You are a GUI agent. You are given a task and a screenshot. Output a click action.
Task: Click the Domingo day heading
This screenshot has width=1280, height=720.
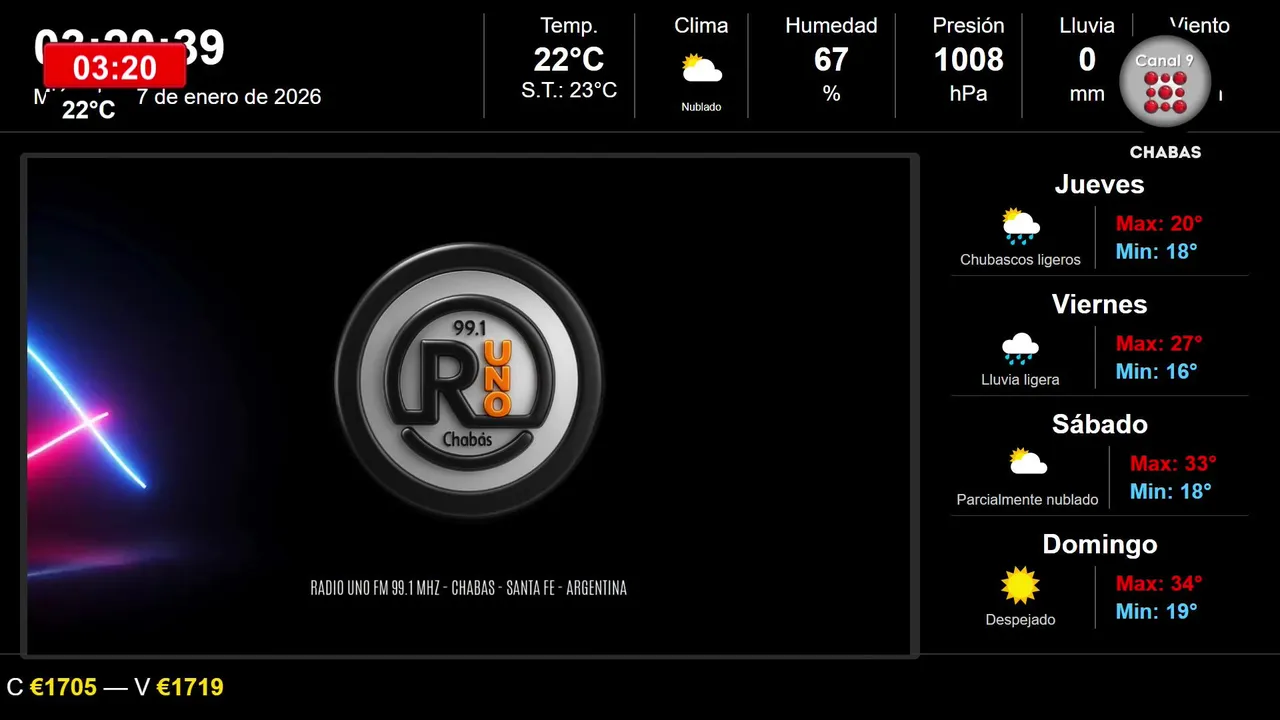coord(1099,544)
